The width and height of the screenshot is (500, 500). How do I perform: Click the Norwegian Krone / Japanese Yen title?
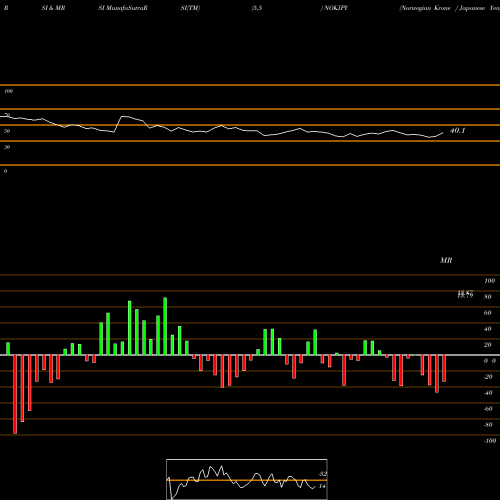[x=450, y=8]
